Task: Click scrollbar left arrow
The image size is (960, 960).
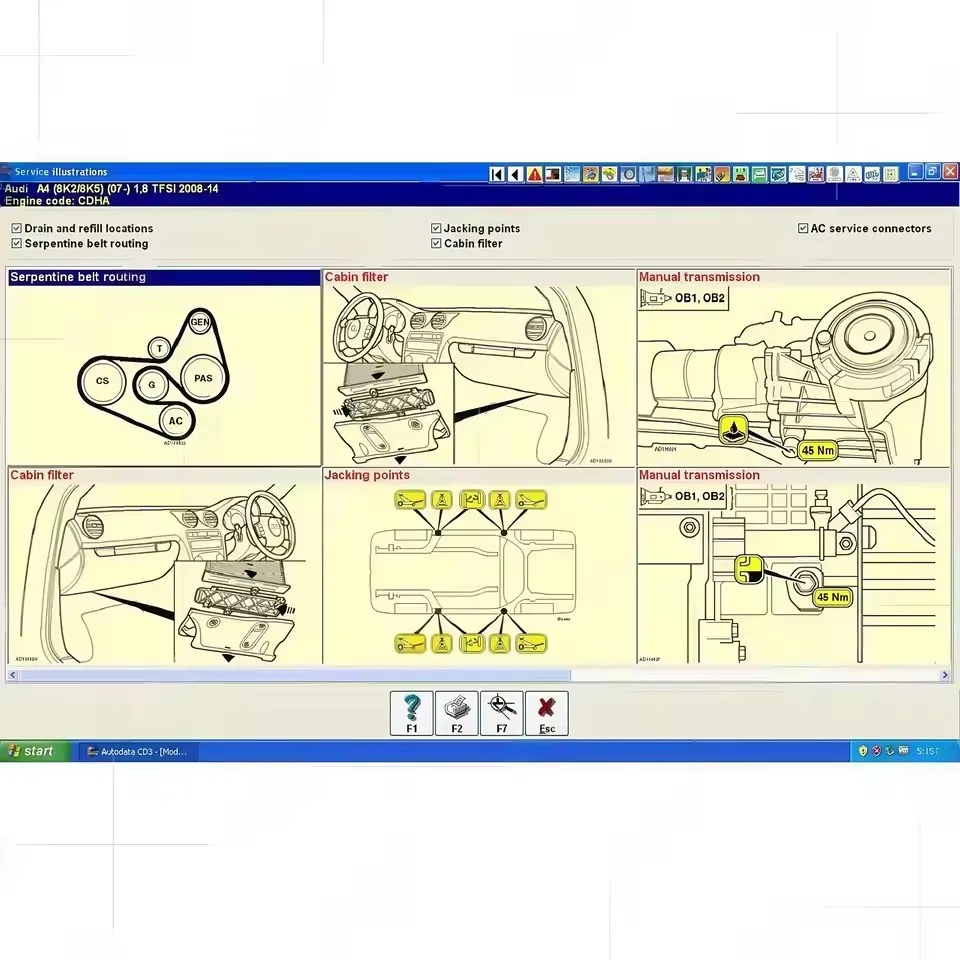Action: 12,675
